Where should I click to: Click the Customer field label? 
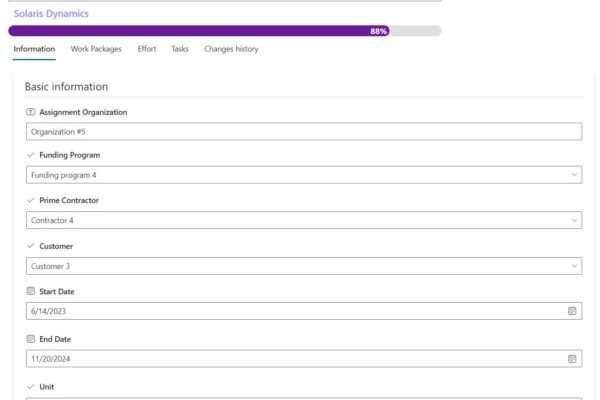[x=56, y=246]
